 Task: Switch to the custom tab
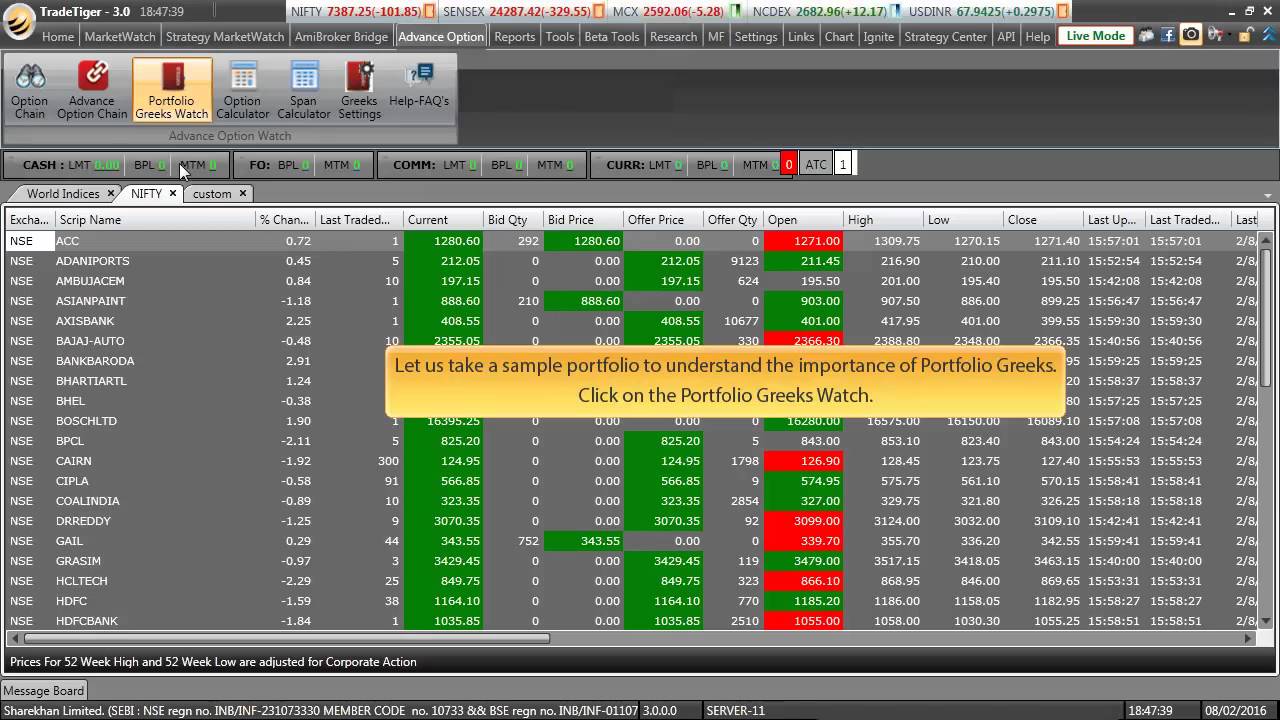coord(212,194)
